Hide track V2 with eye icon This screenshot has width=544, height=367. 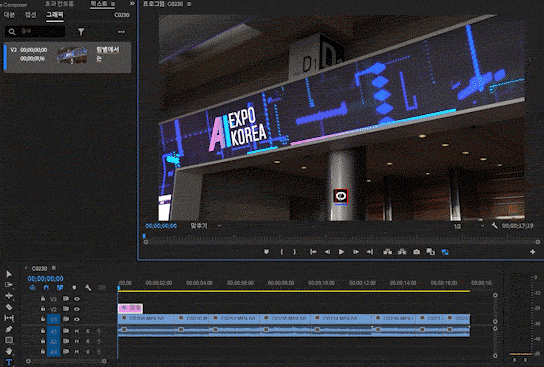click(x=77, y=309)
